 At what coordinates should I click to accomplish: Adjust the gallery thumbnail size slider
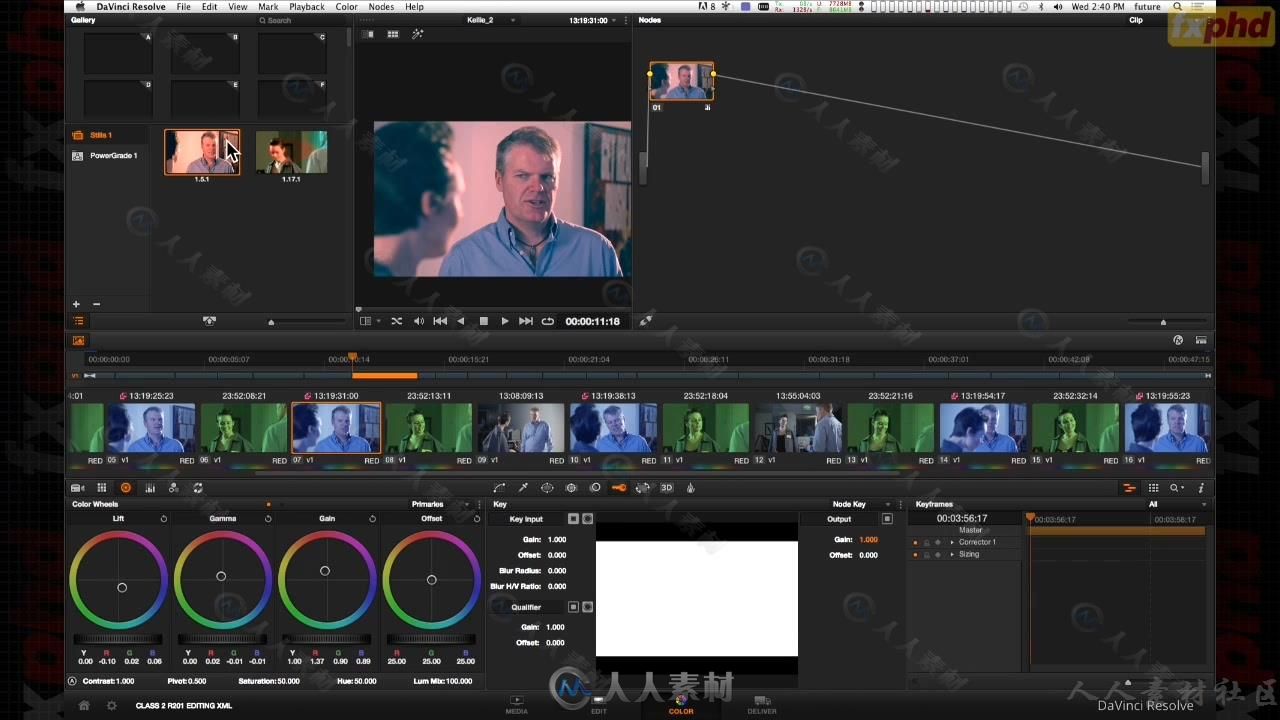(271, 322)
